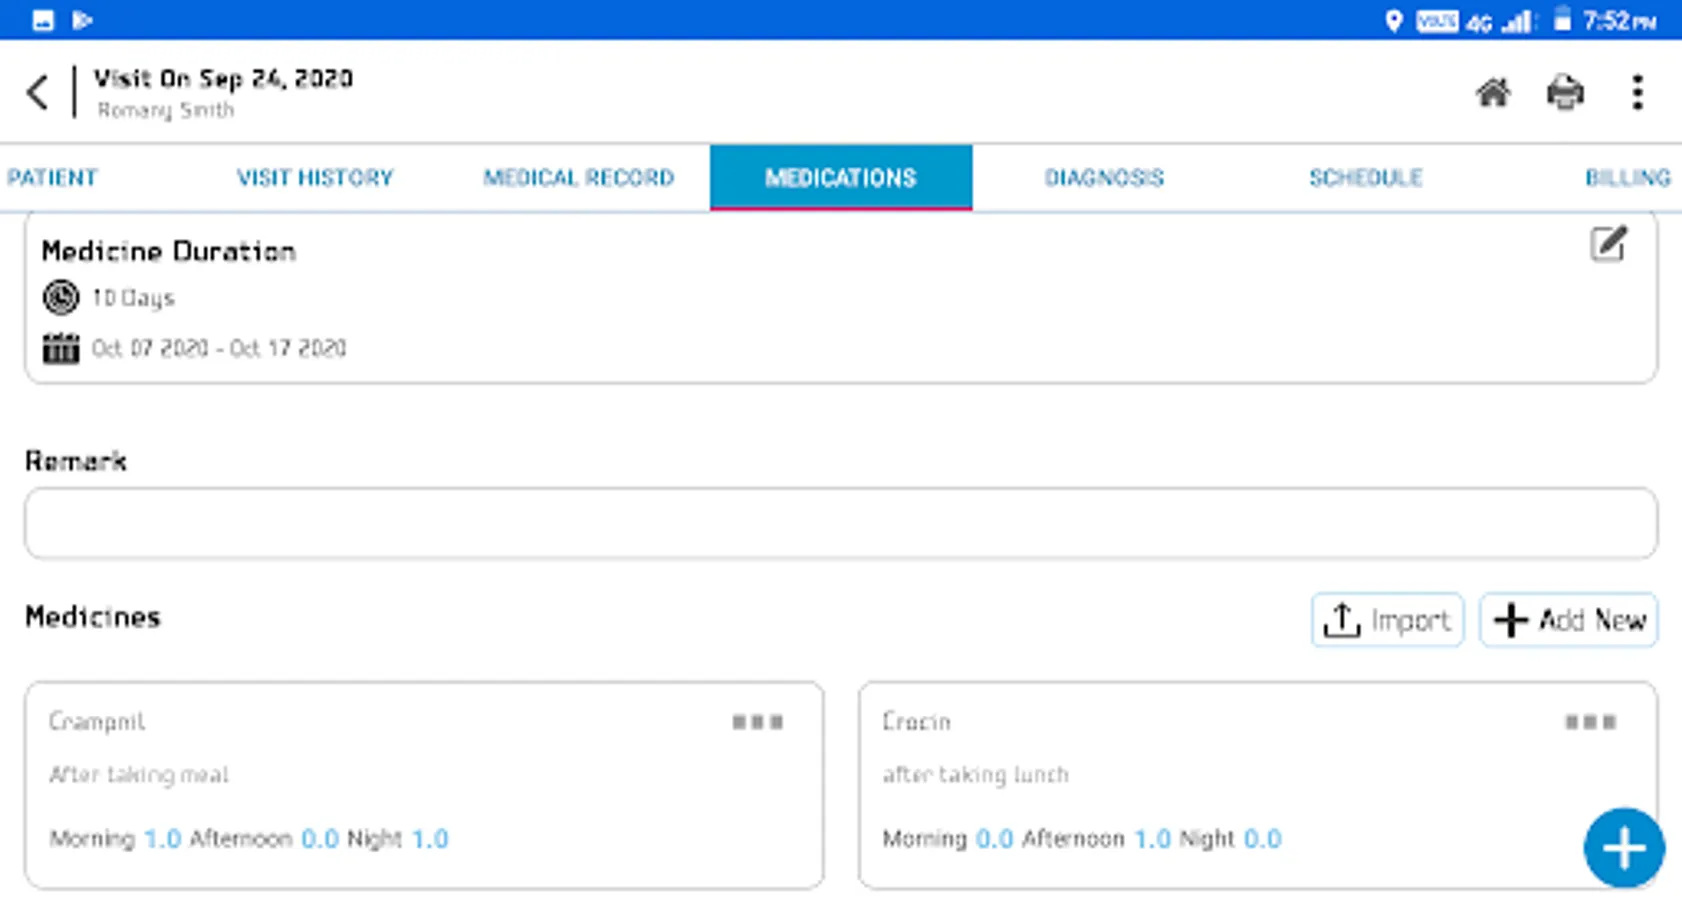Tap the clock icon beside 10 Days
Viewport: 1682px width, 900px height.
[x=61, y=298]
